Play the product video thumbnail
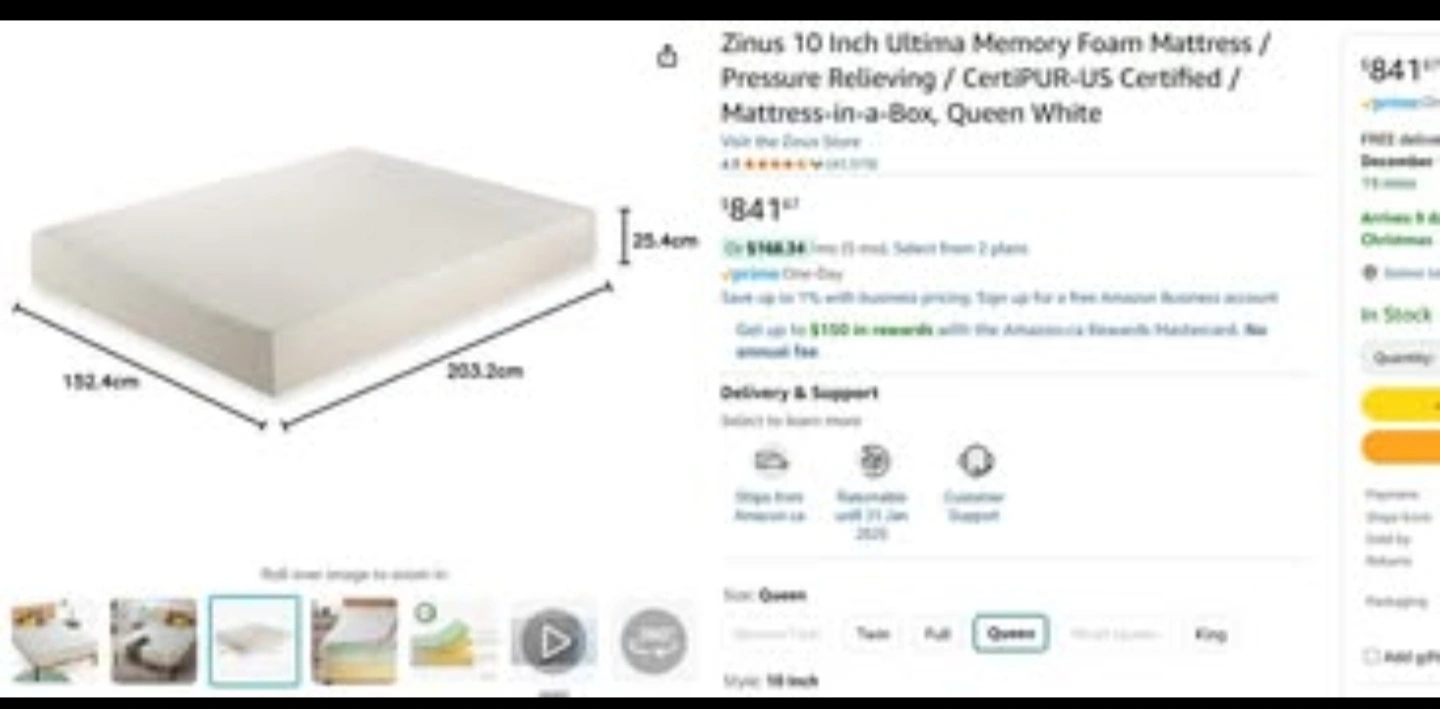The image size is (1440, 709). point(552,641)
